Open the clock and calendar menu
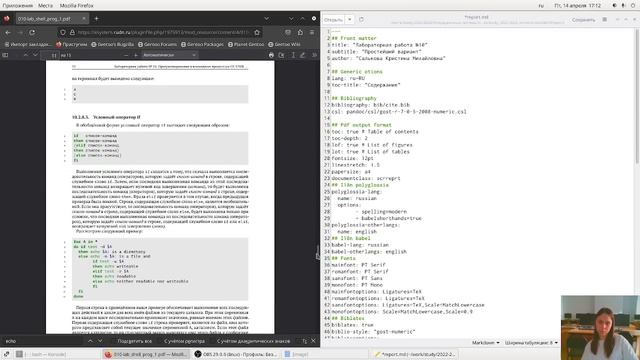 (578, 6)
